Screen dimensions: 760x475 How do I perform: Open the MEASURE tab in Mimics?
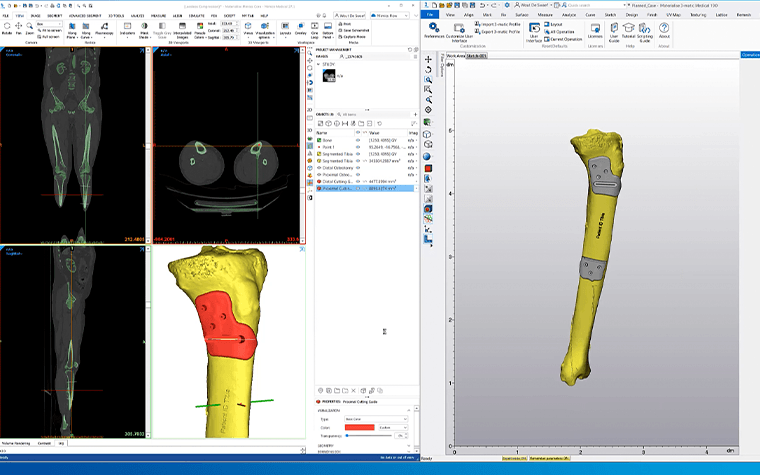158,16
